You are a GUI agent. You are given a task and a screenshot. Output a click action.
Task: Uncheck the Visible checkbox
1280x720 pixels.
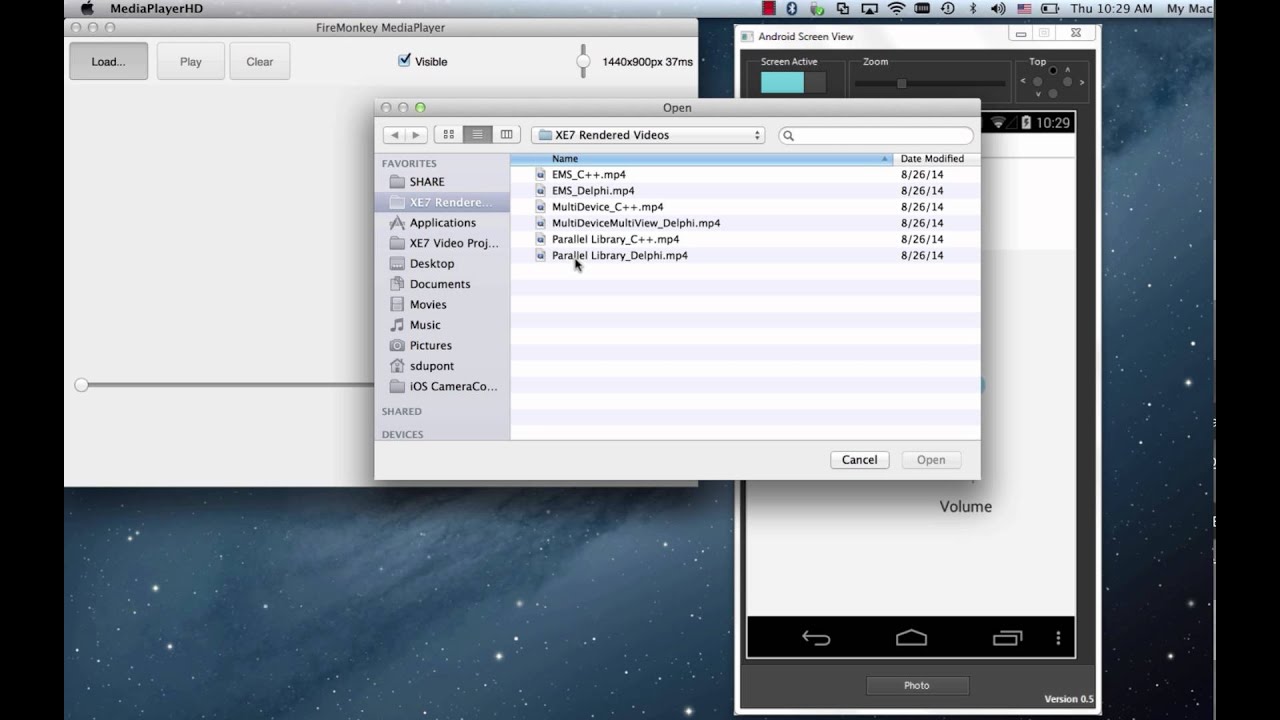pyautogui.click(x=404, y=60)
